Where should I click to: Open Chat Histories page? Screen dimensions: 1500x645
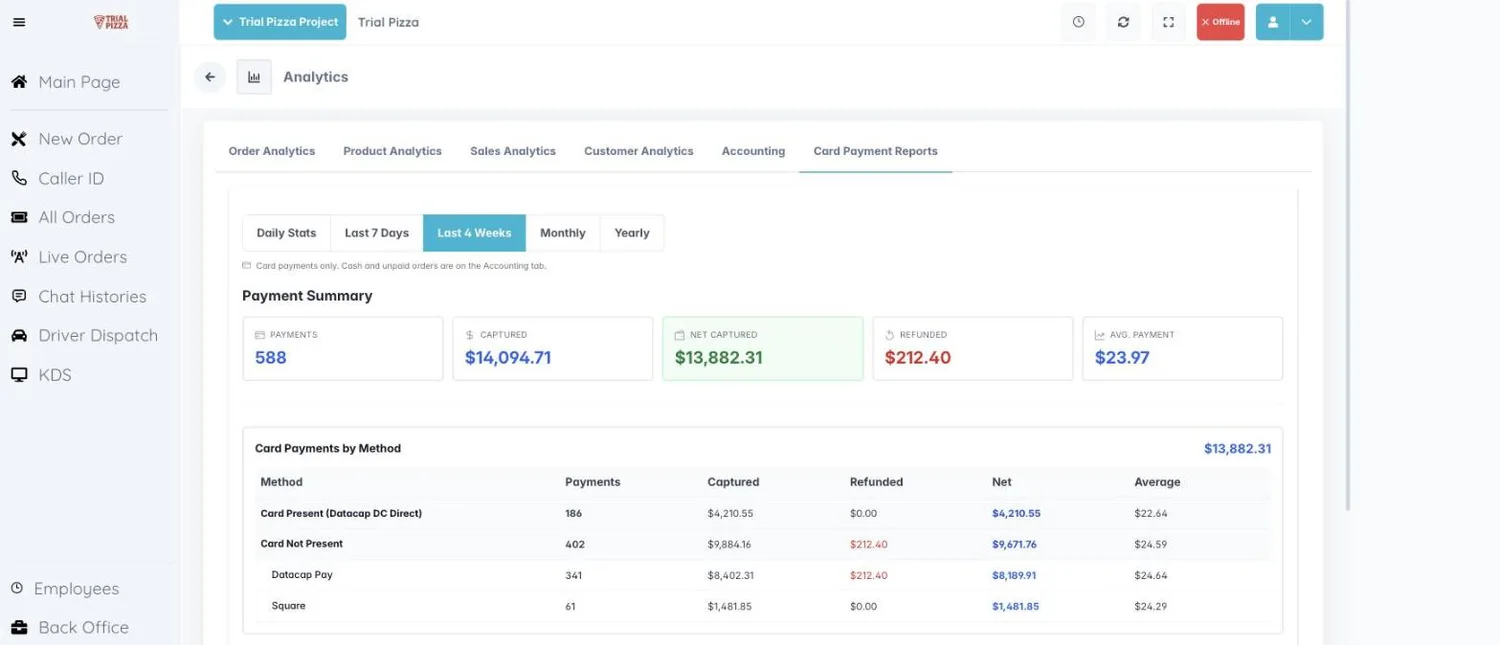pyautogui.click(x=92, y=296)
